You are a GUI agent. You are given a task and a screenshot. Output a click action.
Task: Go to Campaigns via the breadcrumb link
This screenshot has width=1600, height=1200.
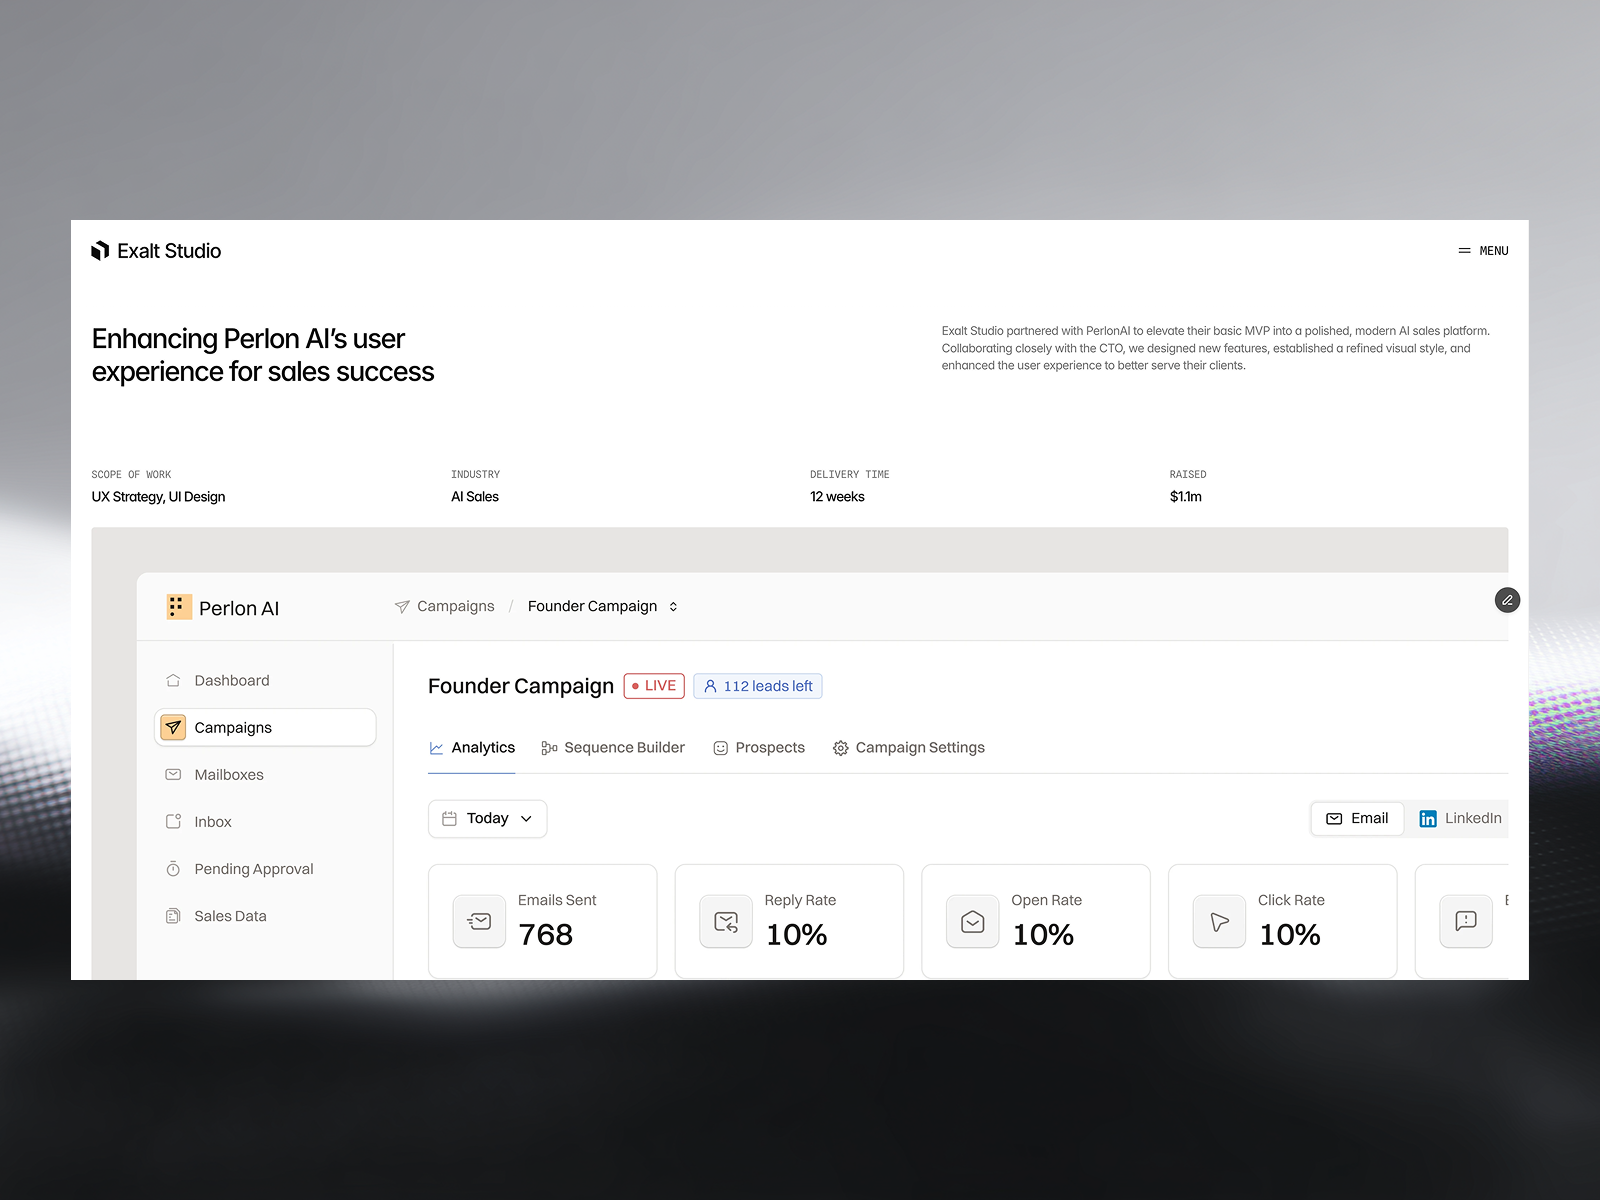click(455, 606)
